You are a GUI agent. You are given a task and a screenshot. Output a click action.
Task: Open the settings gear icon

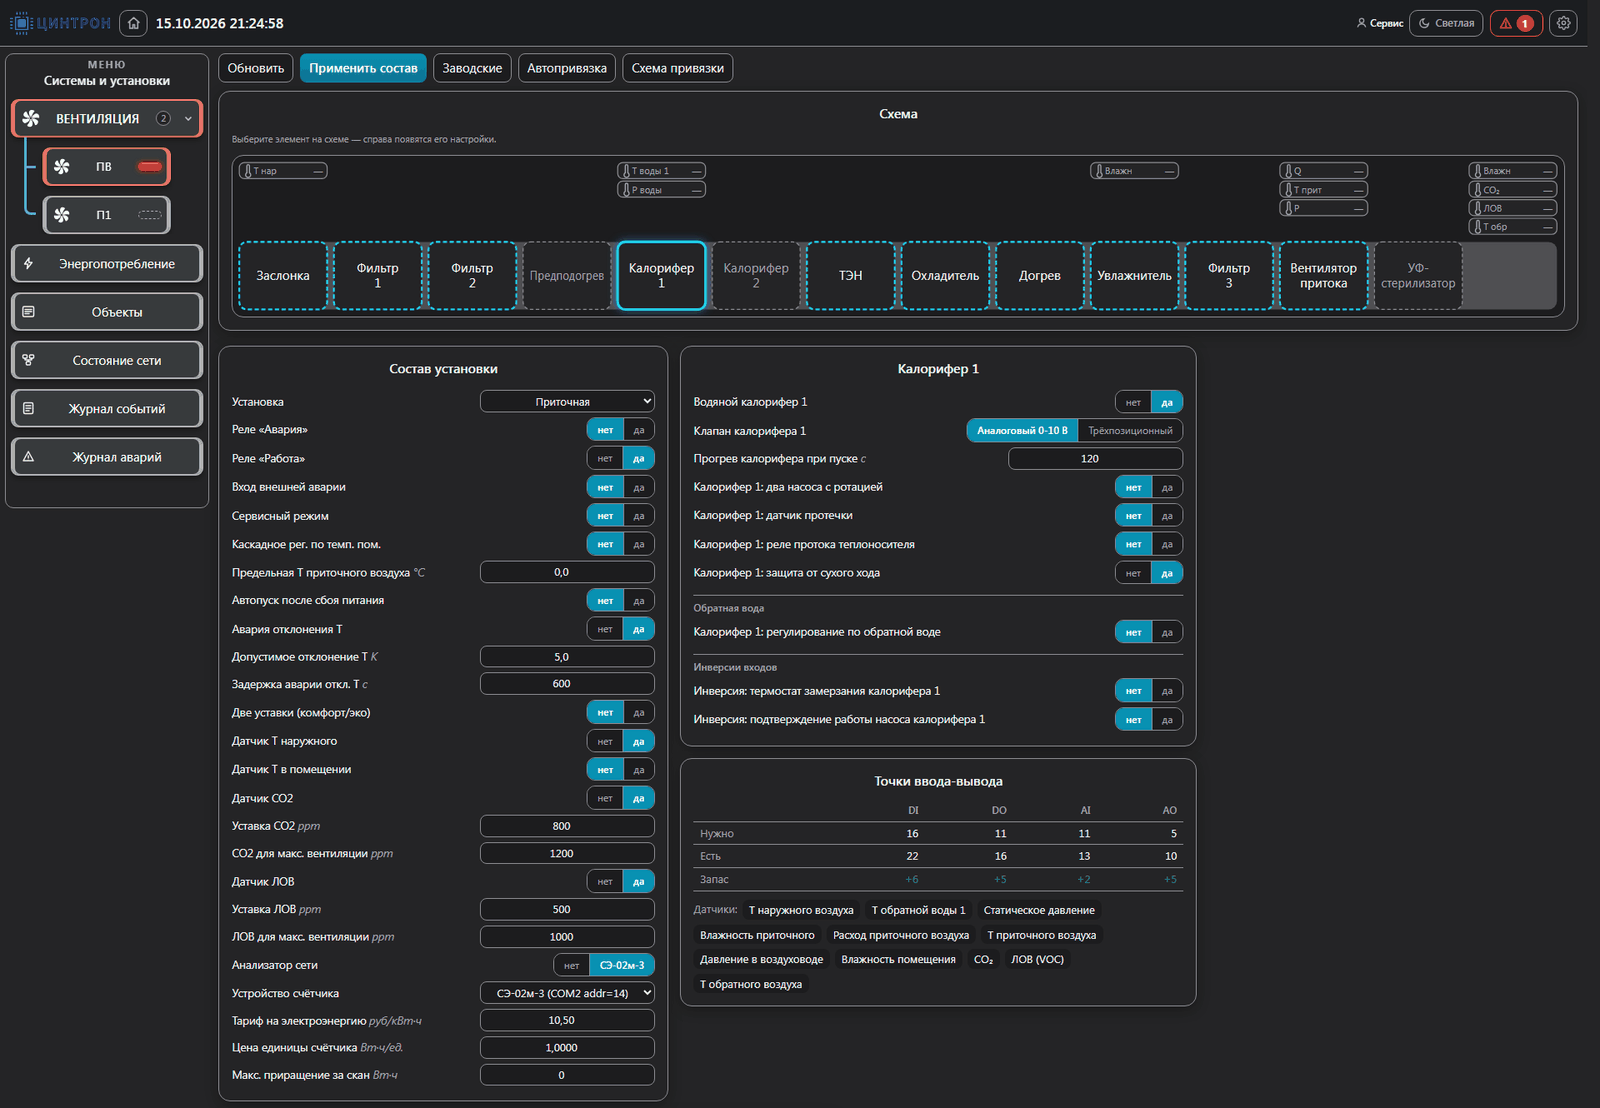(1563, 23)
